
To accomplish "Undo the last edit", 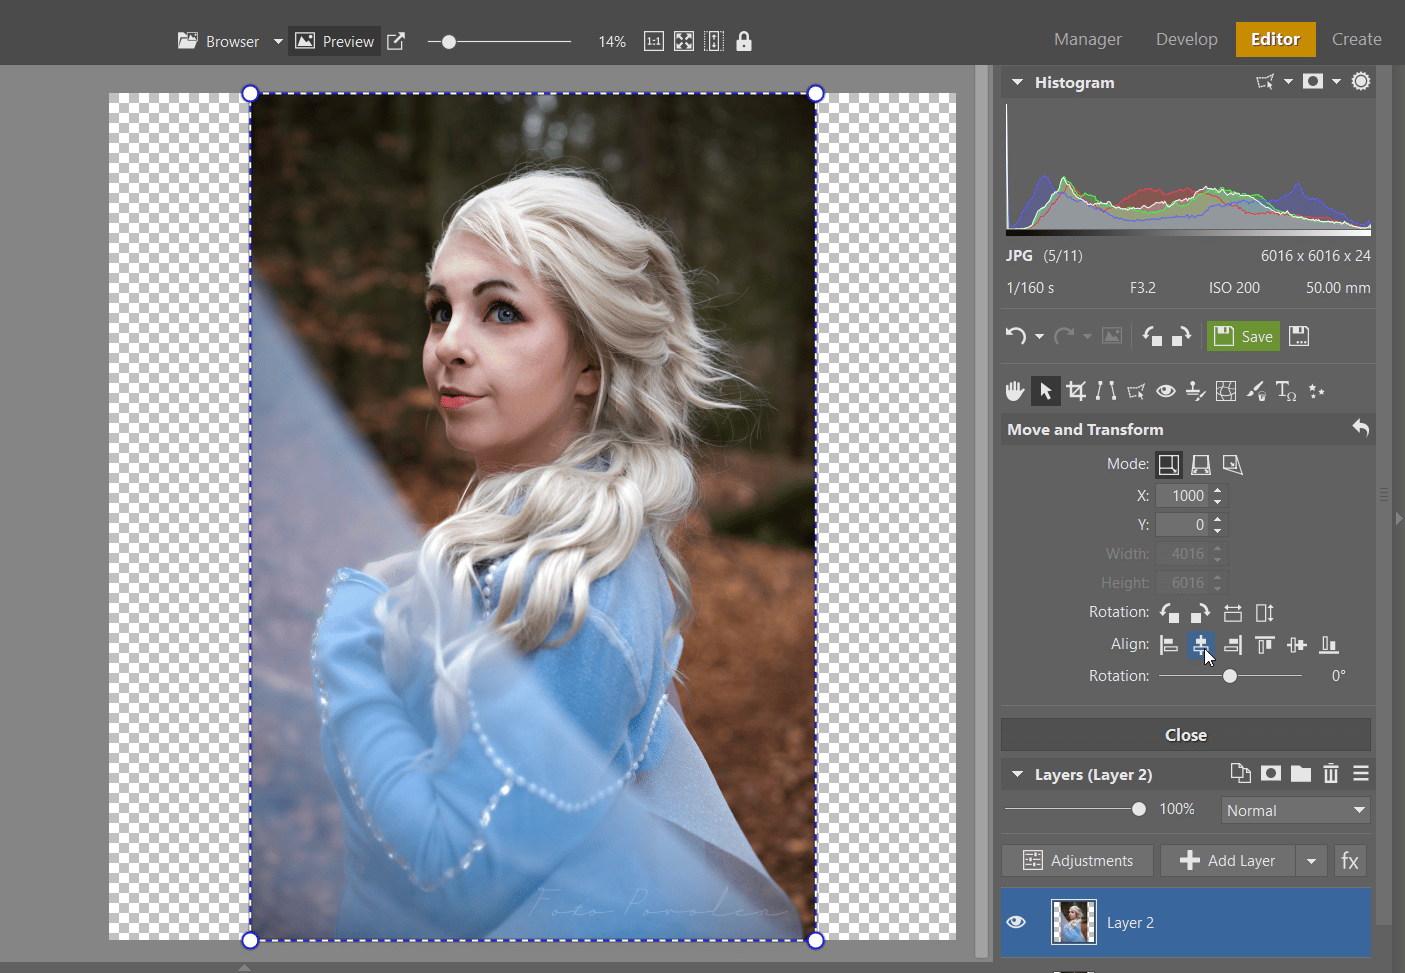I will pyautogui.click(x=1016, y=336).
